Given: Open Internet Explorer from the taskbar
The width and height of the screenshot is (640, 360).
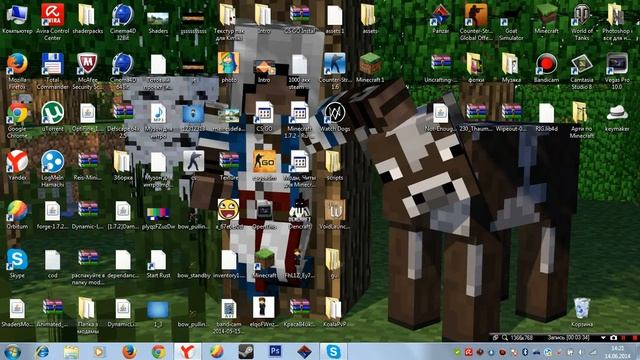Looking at the screenshot, I should (42, 351).
